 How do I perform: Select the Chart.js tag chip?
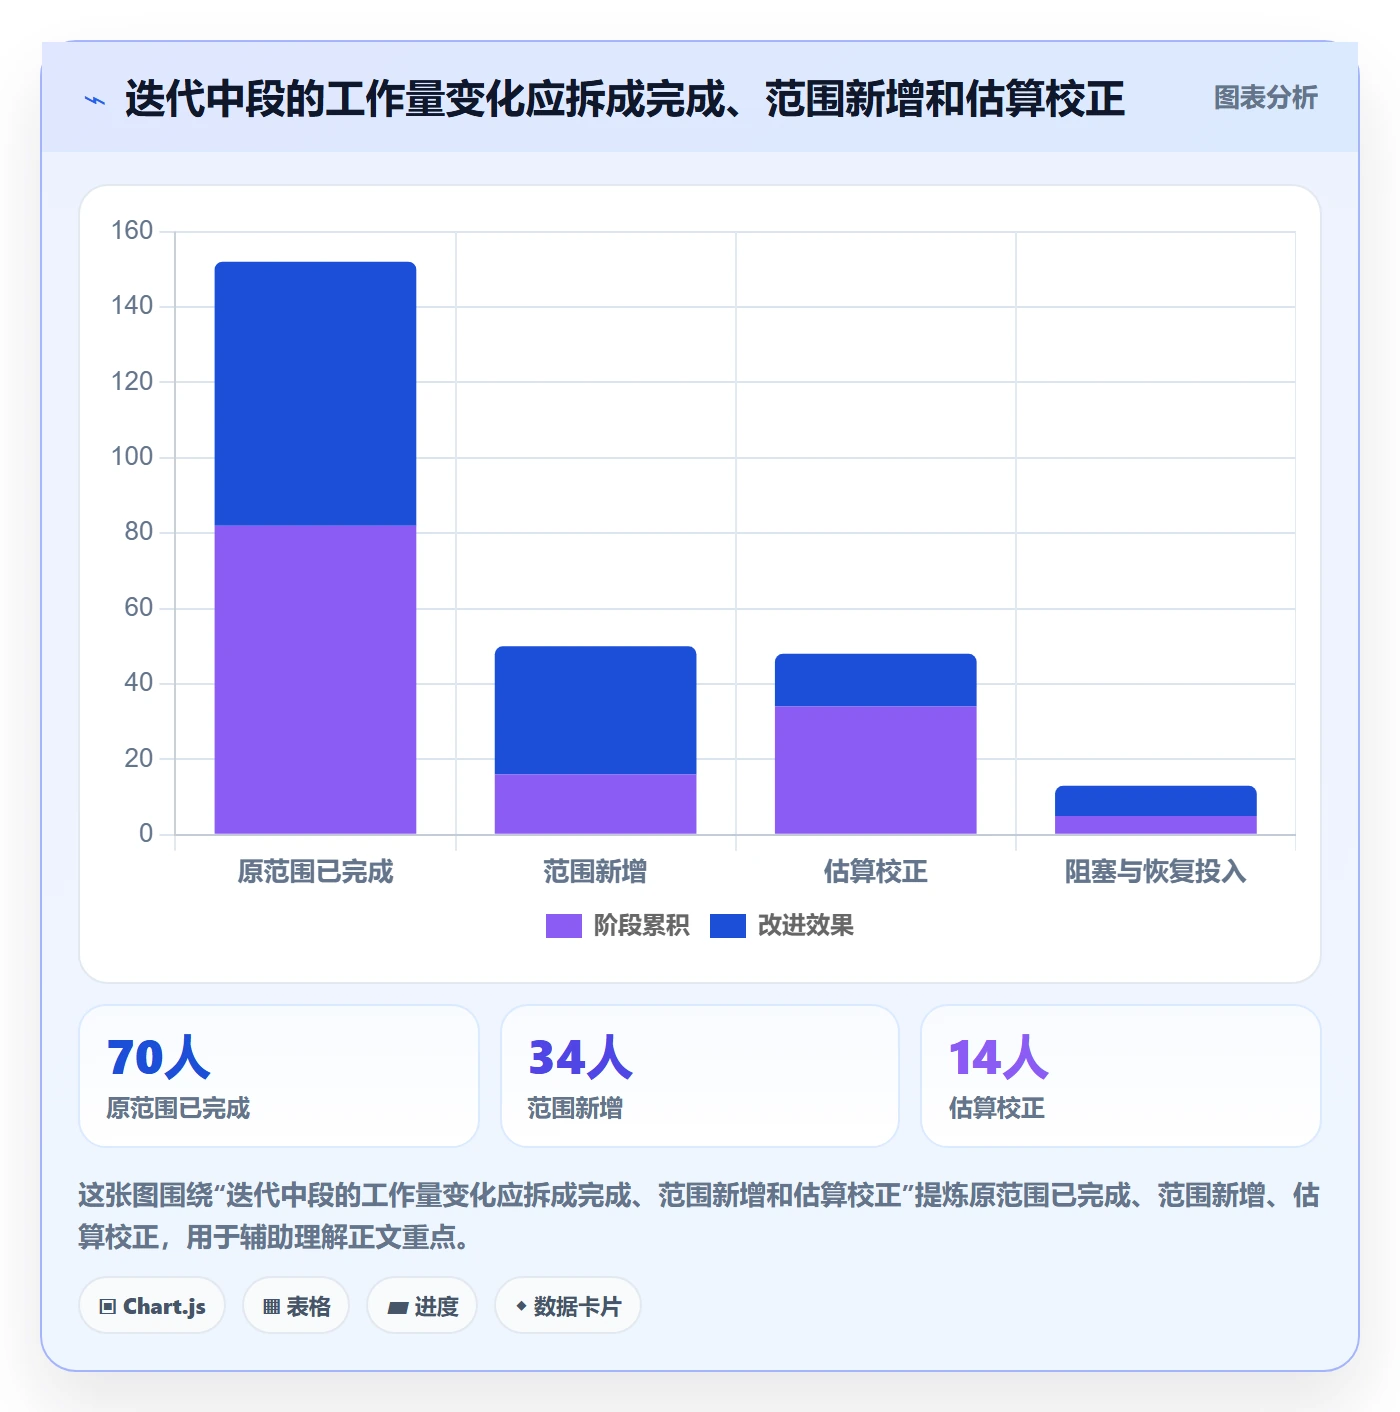152,1306
